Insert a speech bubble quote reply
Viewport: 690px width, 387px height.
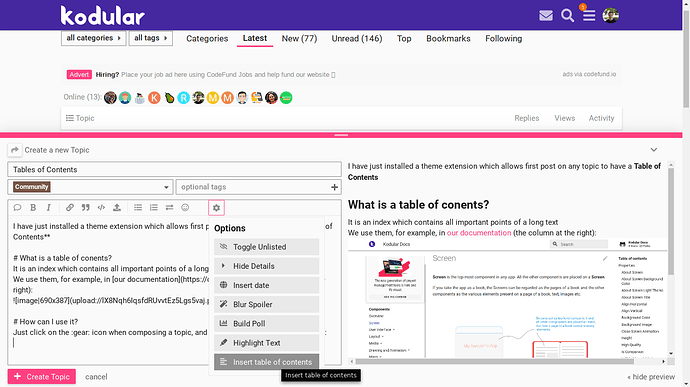(17, 207)
